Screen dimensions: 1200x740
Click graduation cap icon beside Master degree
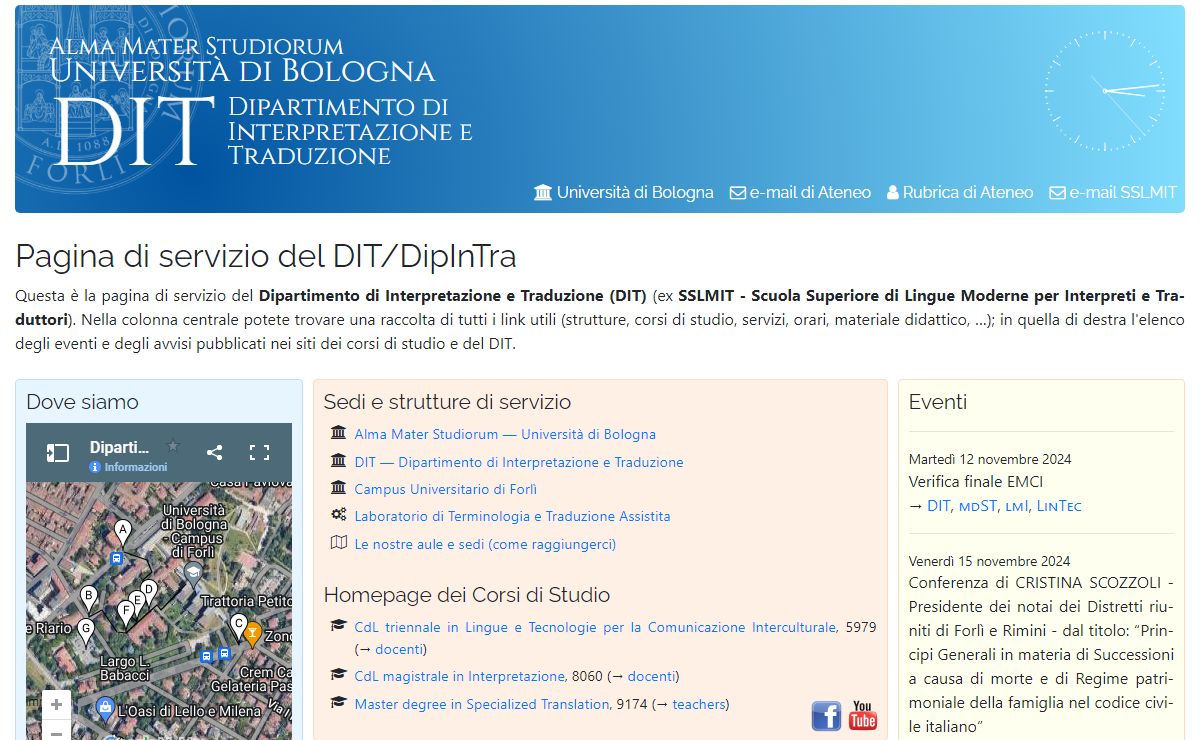338,704
